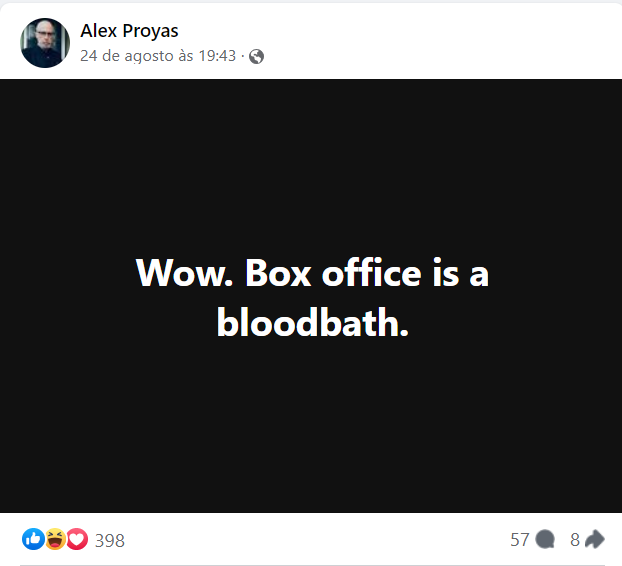Click the surname "Proyas" in the header

(x=151, y=31)
